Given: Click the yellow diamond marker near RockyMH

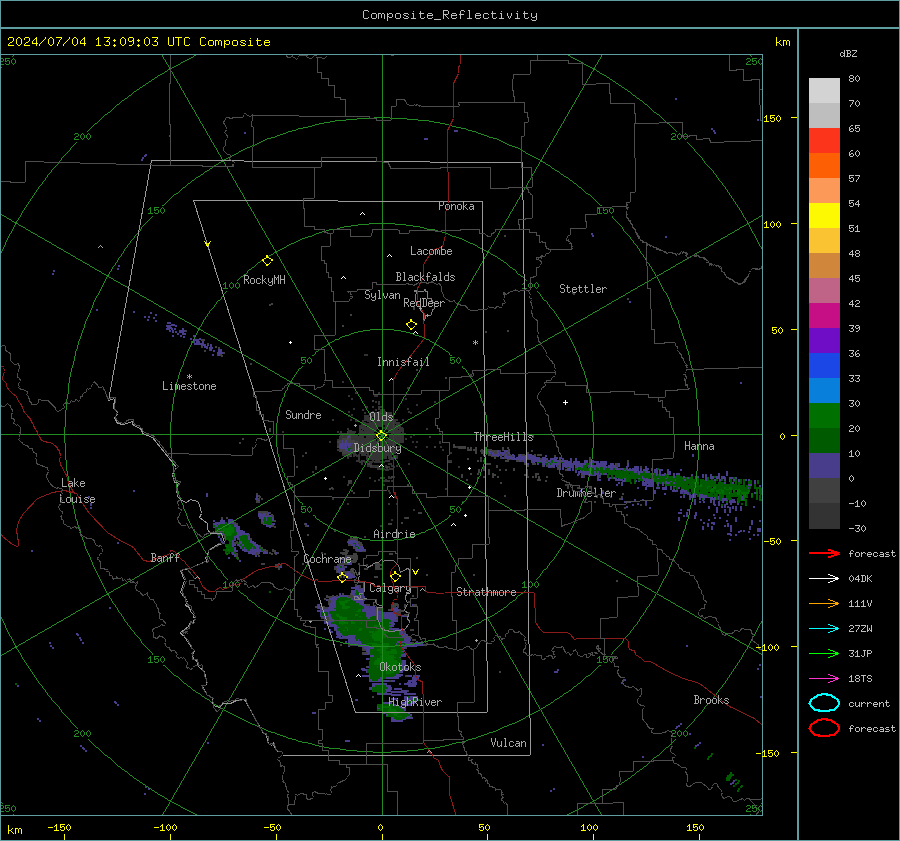Looking at the screenshot, I should click(267, 261).
